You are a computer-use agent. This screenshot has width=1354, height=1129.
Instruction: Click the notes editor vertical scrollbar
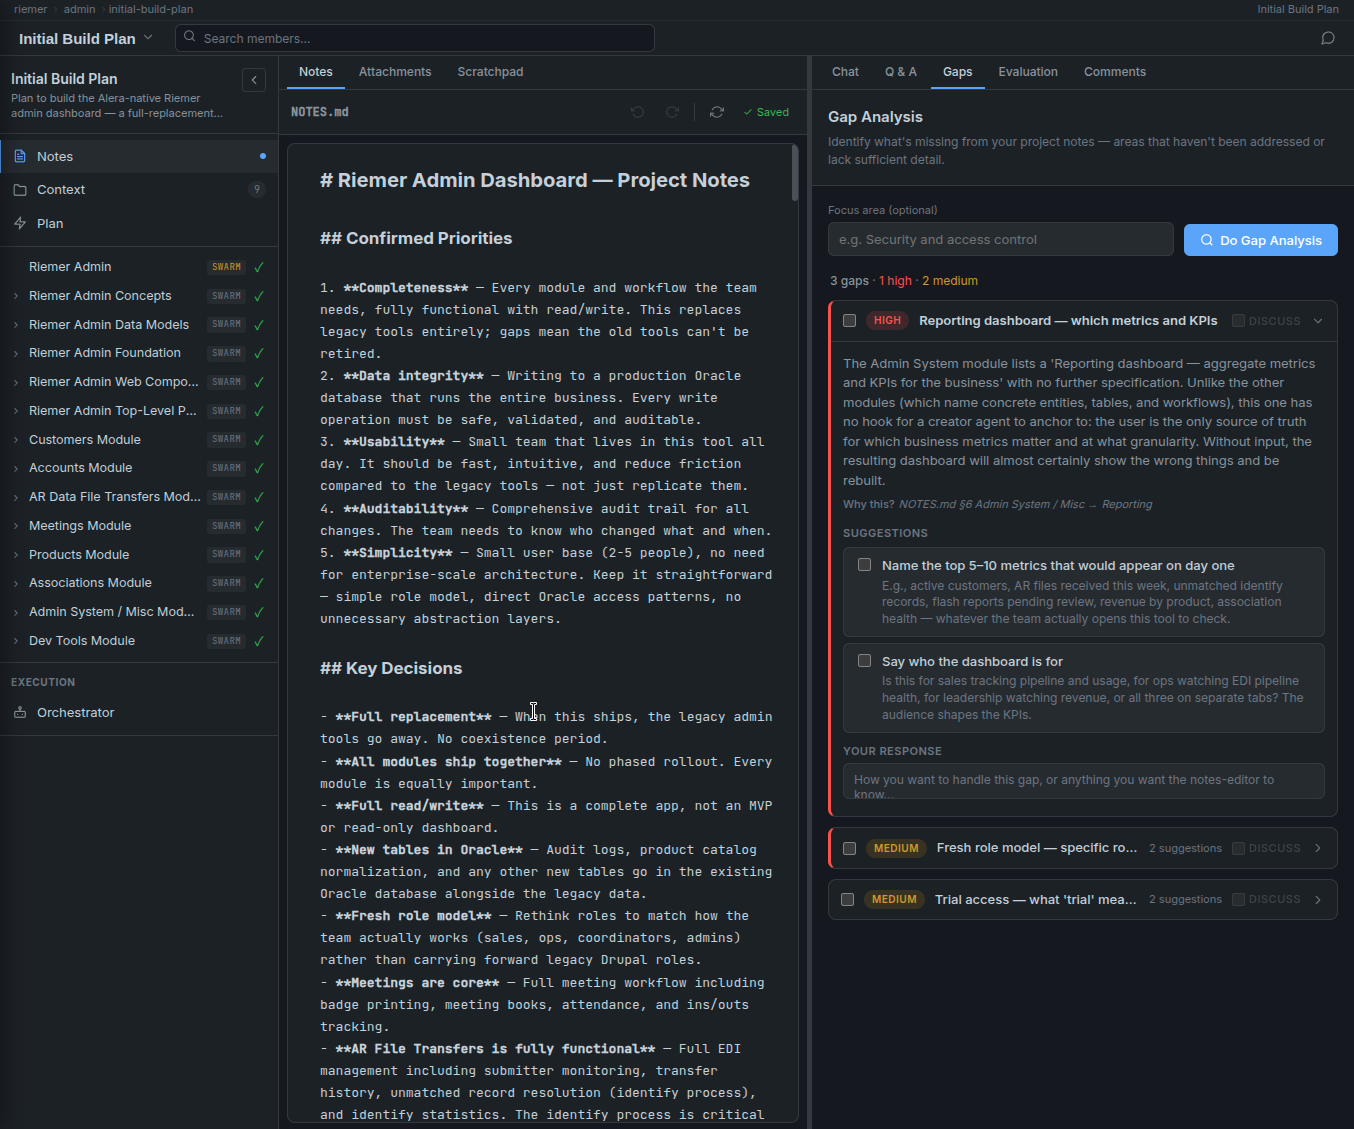(x=795, y=173)
